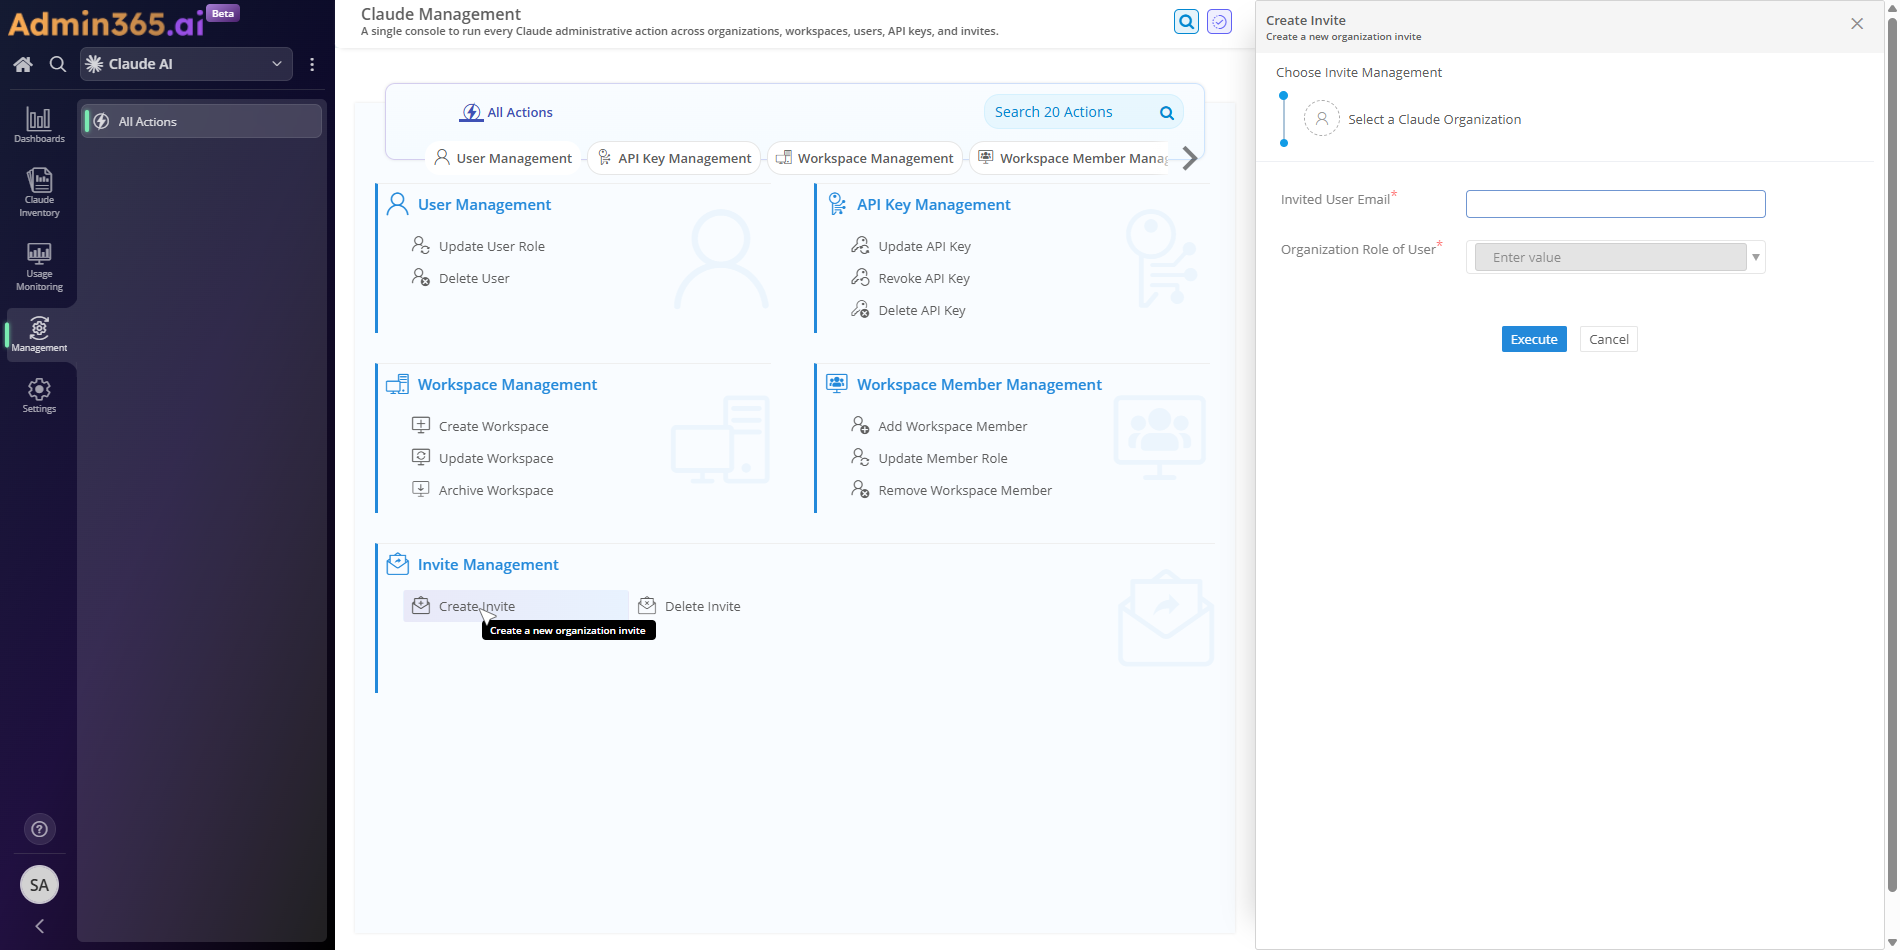Collapse the sidebar with the left chevron
This screenshot has height=950, width=1900.
[x=39, y=926]
